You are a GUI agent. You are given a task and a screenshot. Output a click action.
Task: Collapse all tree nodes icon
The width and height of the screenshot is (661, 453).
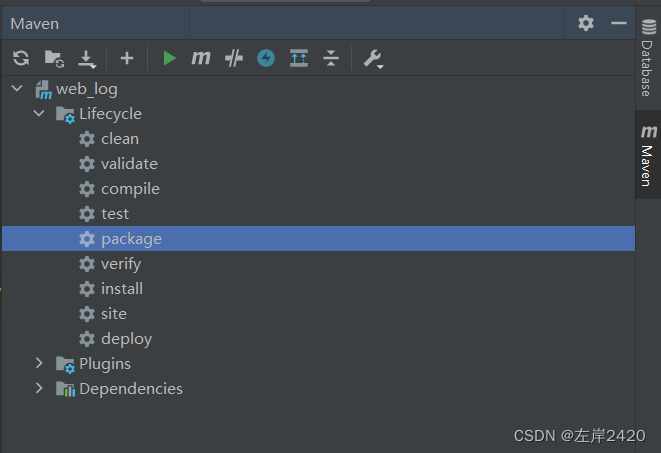[331, 58]
